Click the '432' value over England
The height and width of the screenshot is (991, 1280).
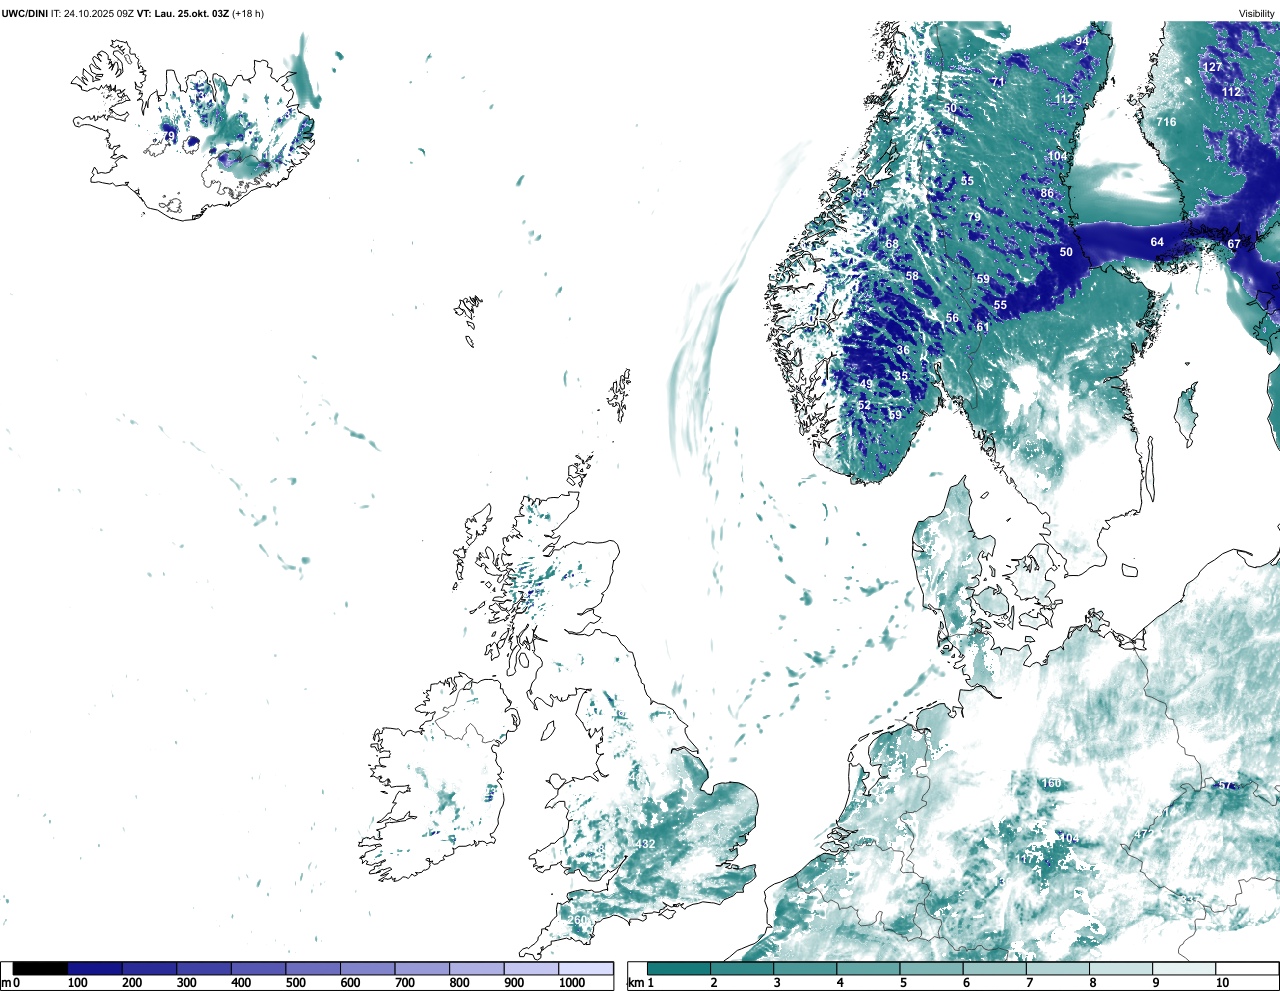coord(646,844)
